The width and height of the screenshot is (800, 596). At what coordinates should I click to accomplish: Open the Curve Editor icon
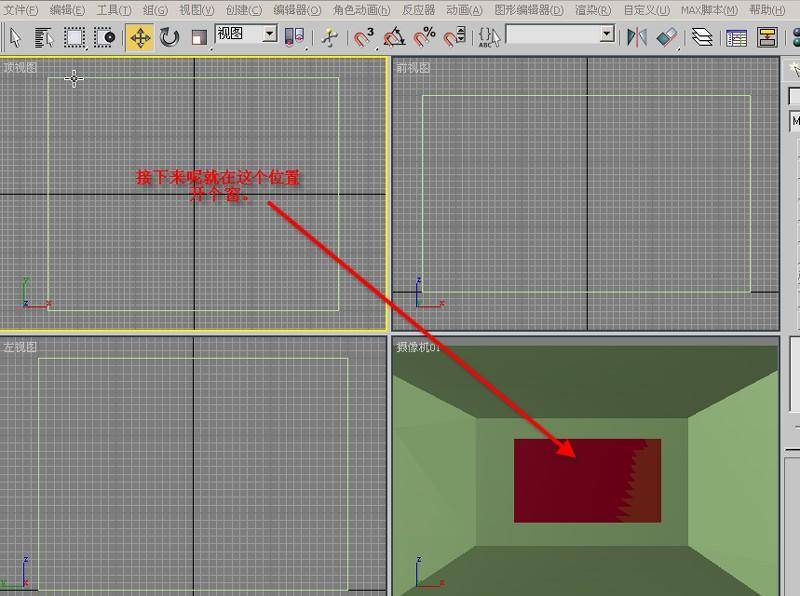click(737, 38)
